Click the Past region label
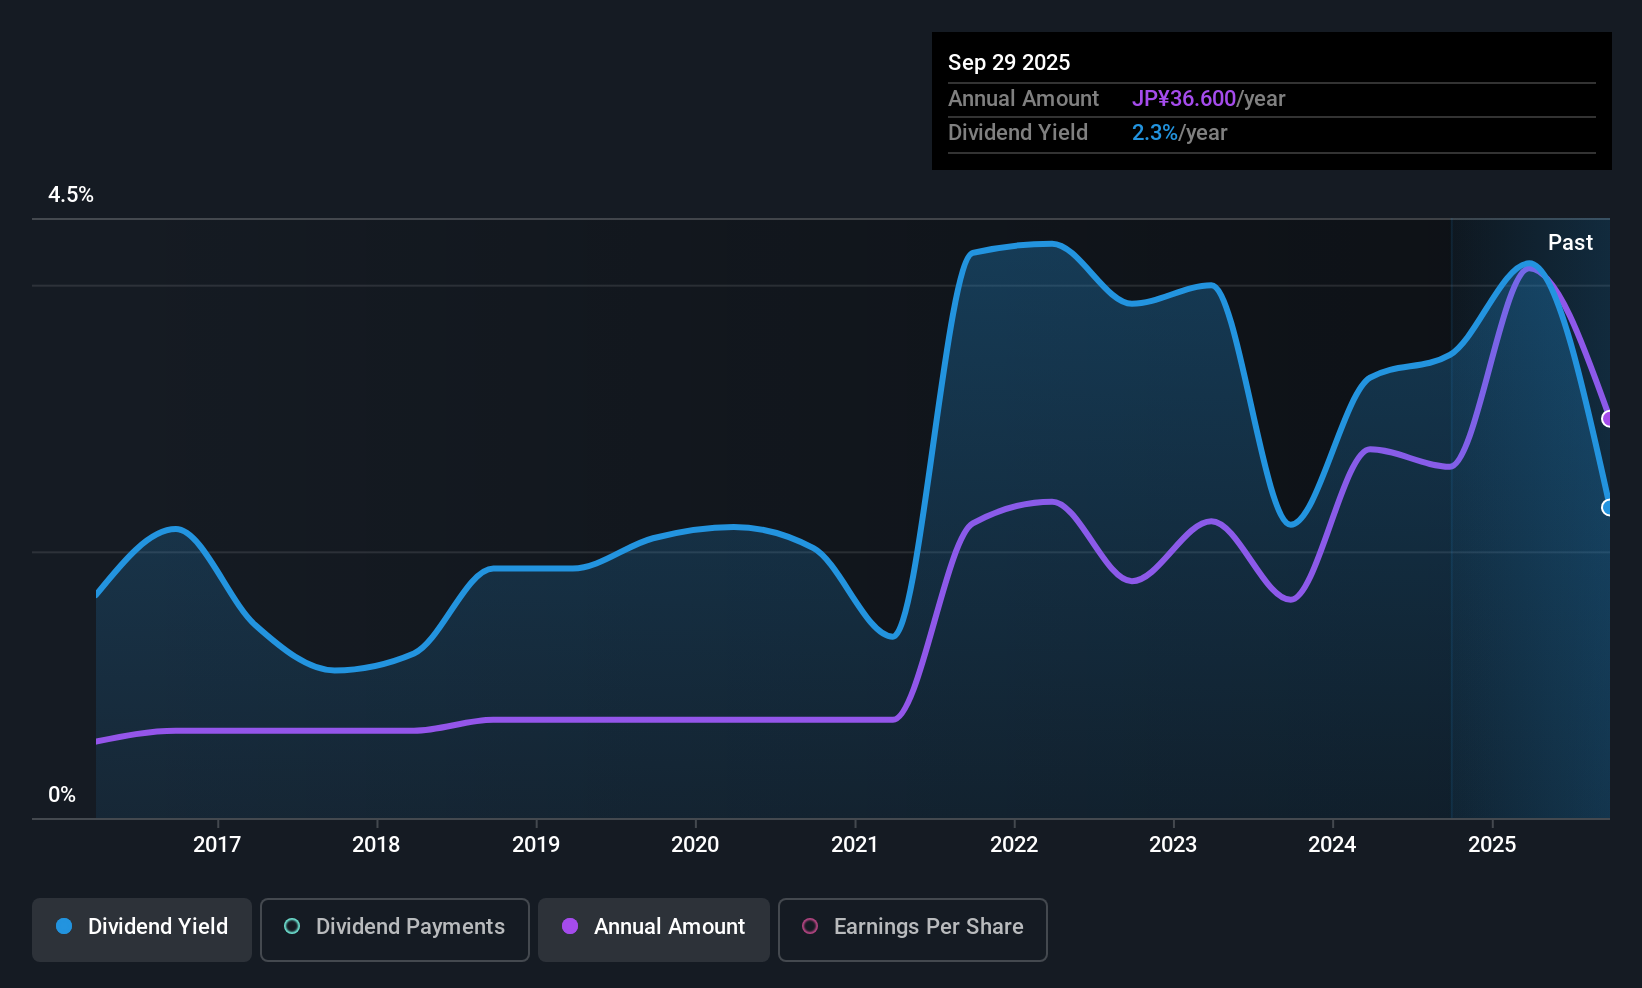 click(x=1570, y=242)
